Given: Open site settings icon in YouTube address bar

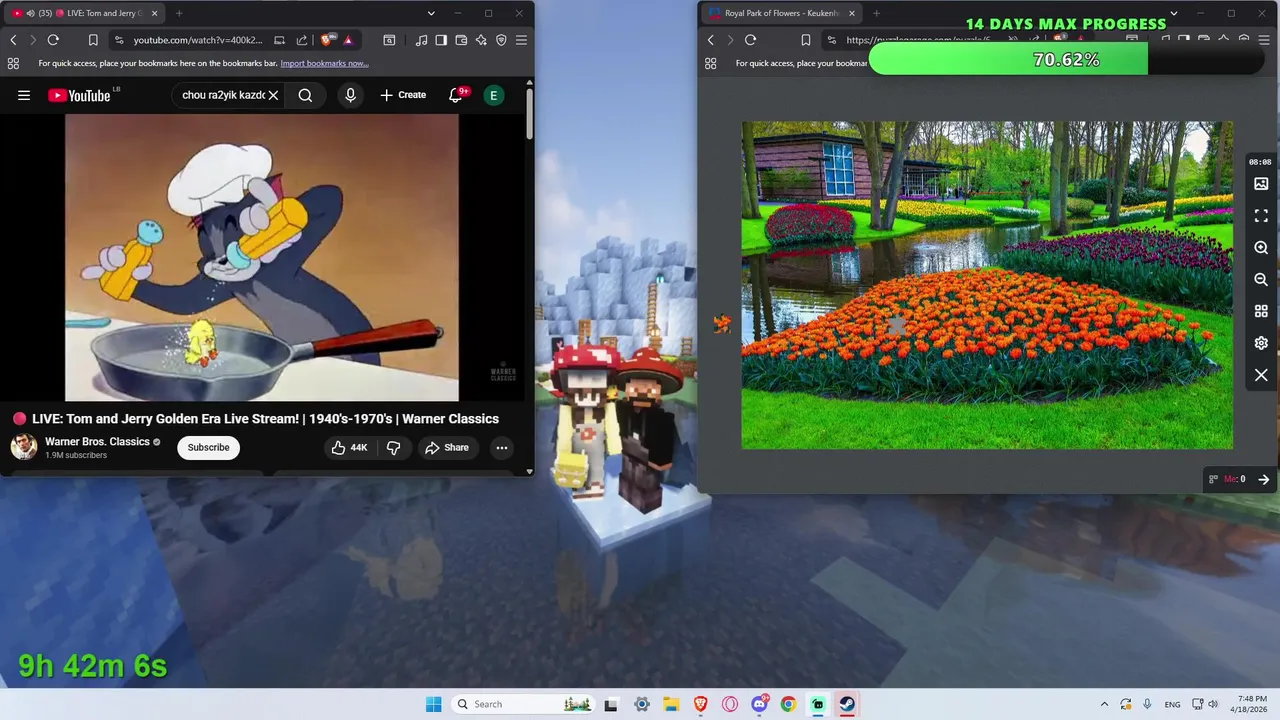Looking at the screenshot, I should [x=119, y=40].
